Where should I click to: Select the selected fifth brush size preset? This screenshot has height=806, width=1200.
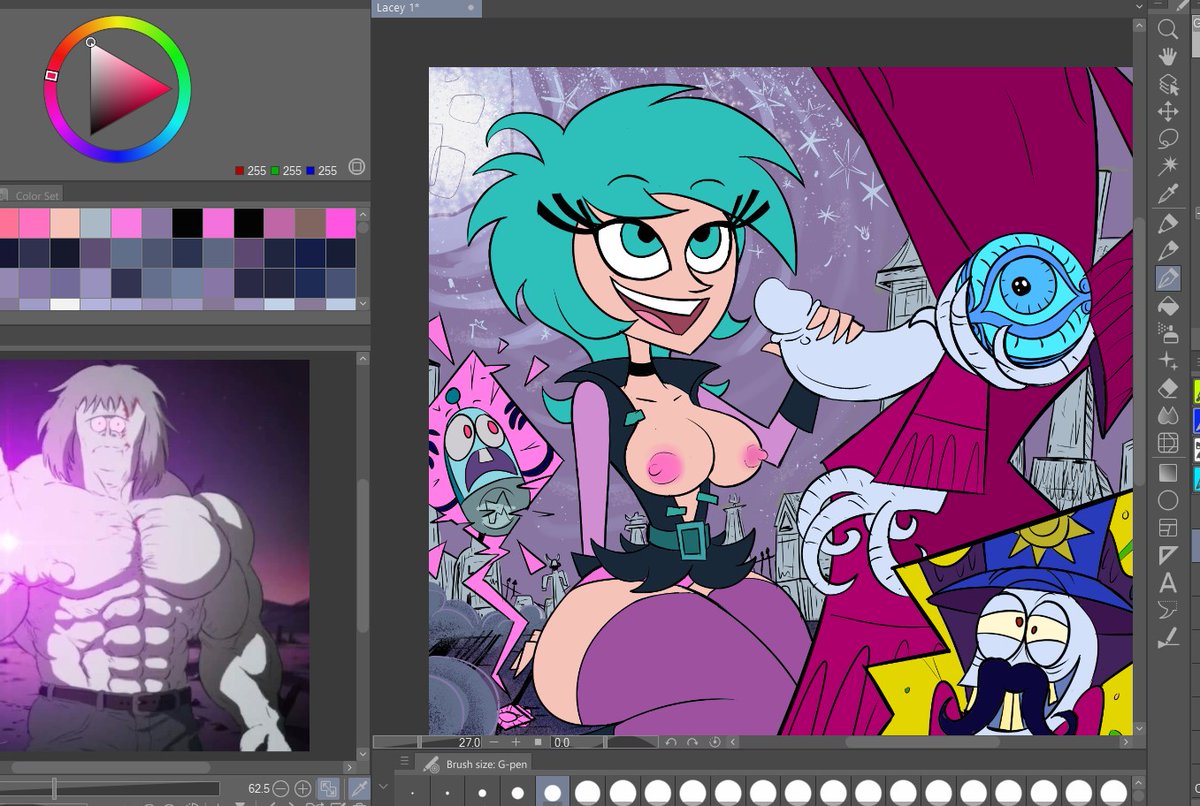(x=551, y=790)
